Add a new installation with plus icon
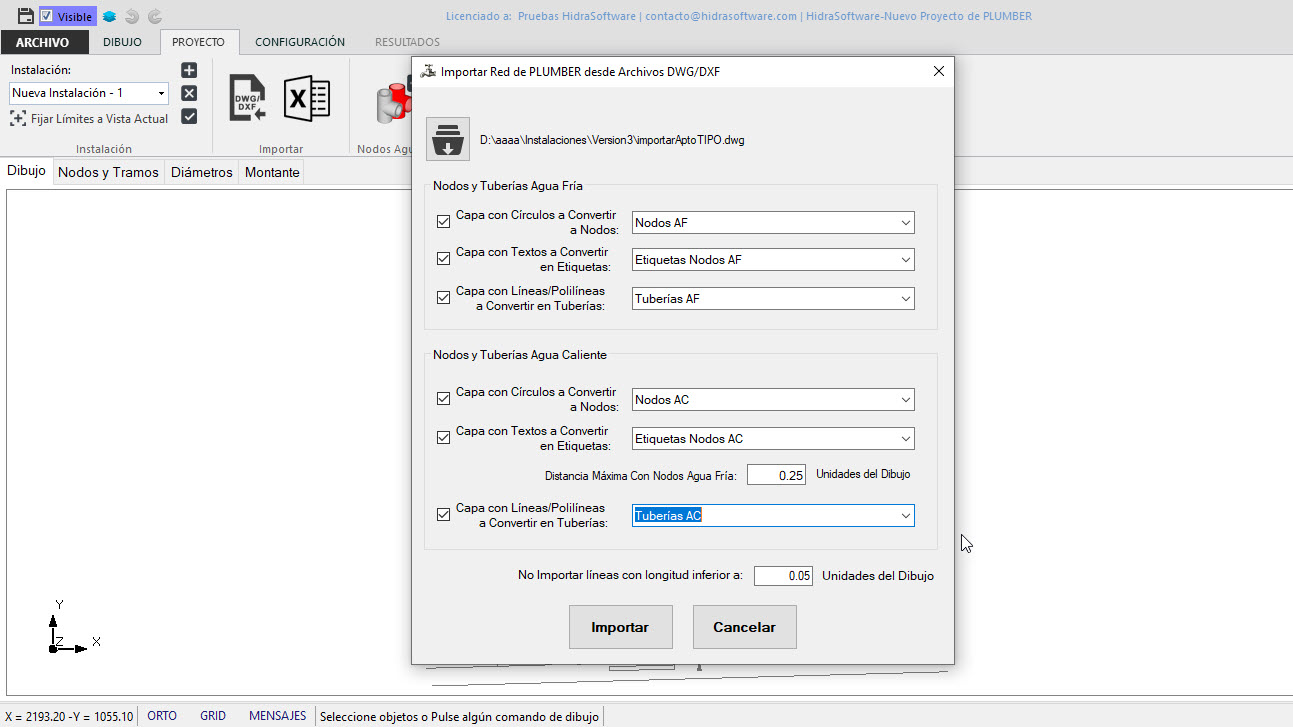 click(x=189, y=70)
